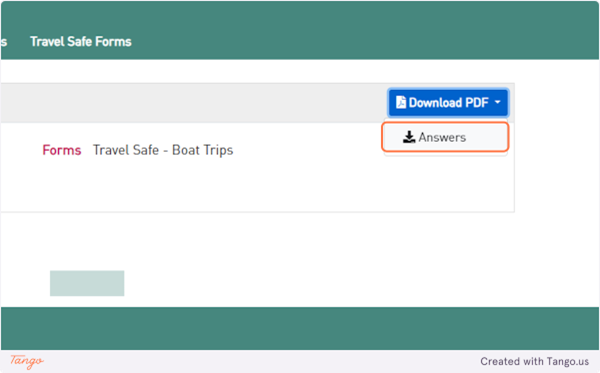This screenshot has height=373, width=600.
Task: Open the Travel Safe Forms nav item
Action: [81, 41]
